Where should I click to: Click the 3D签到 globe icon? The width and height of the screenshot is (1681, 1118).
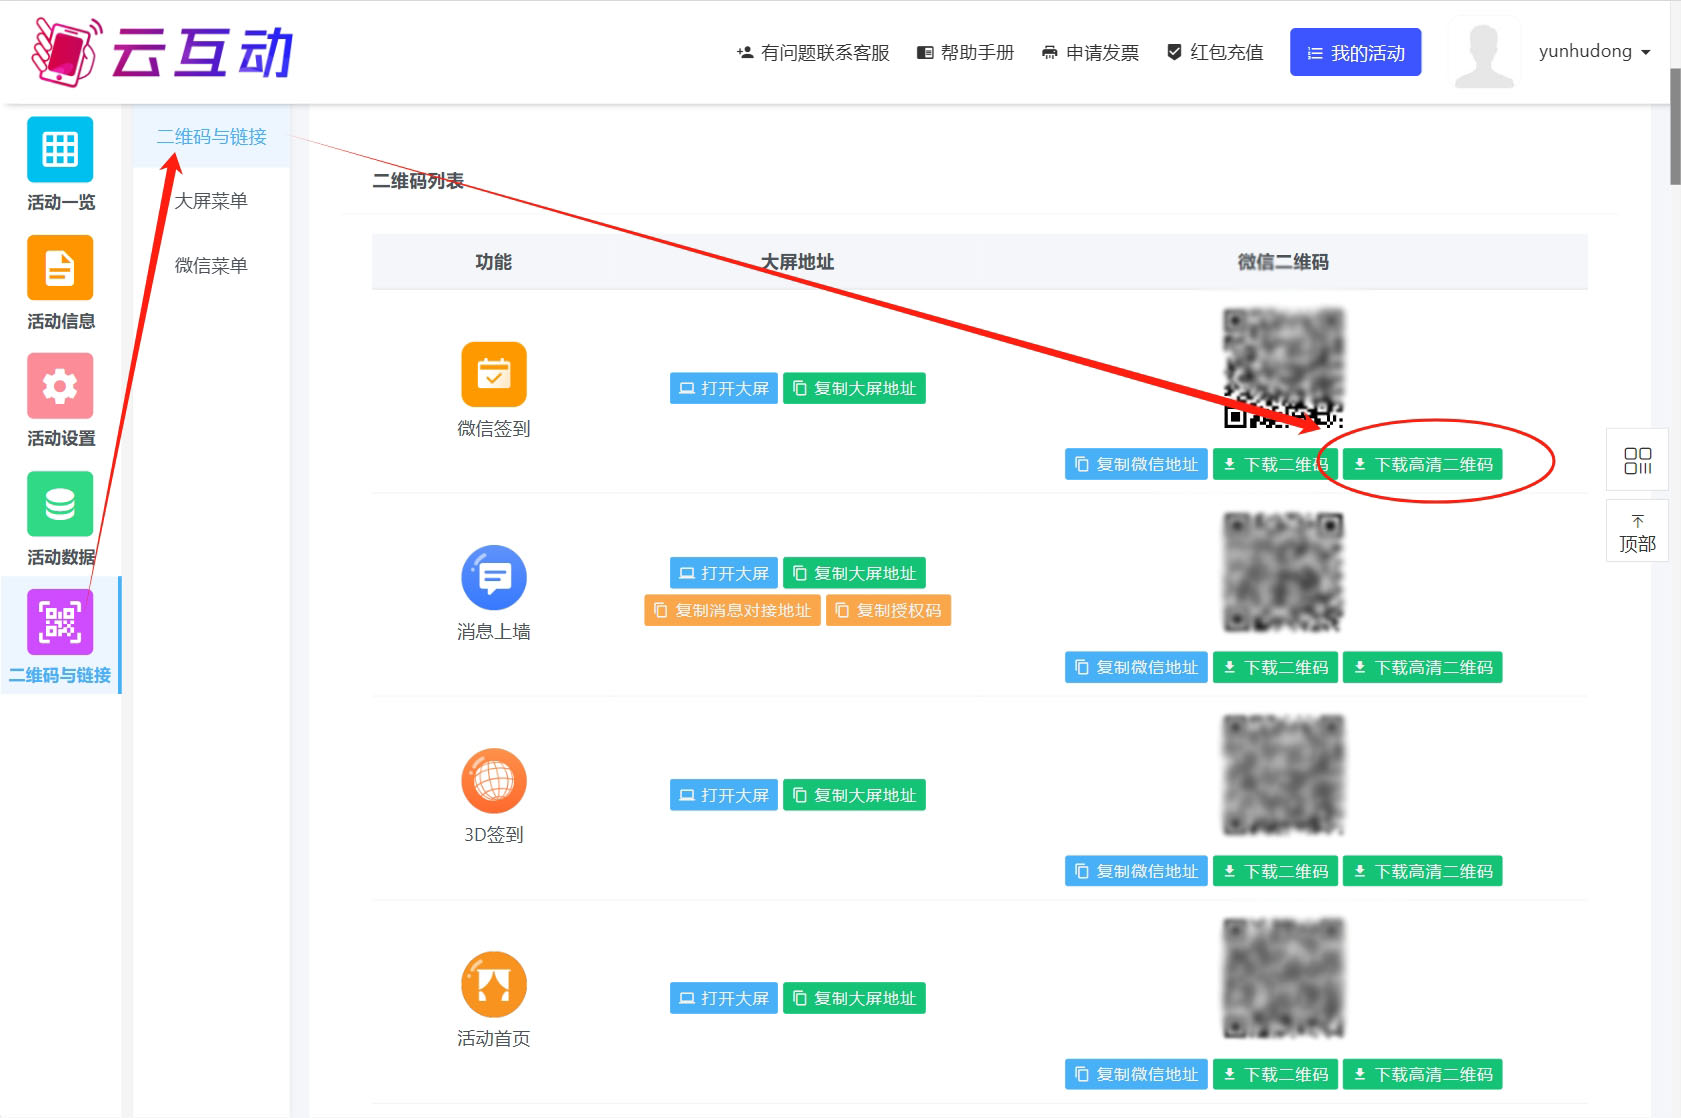click(493, 780)
